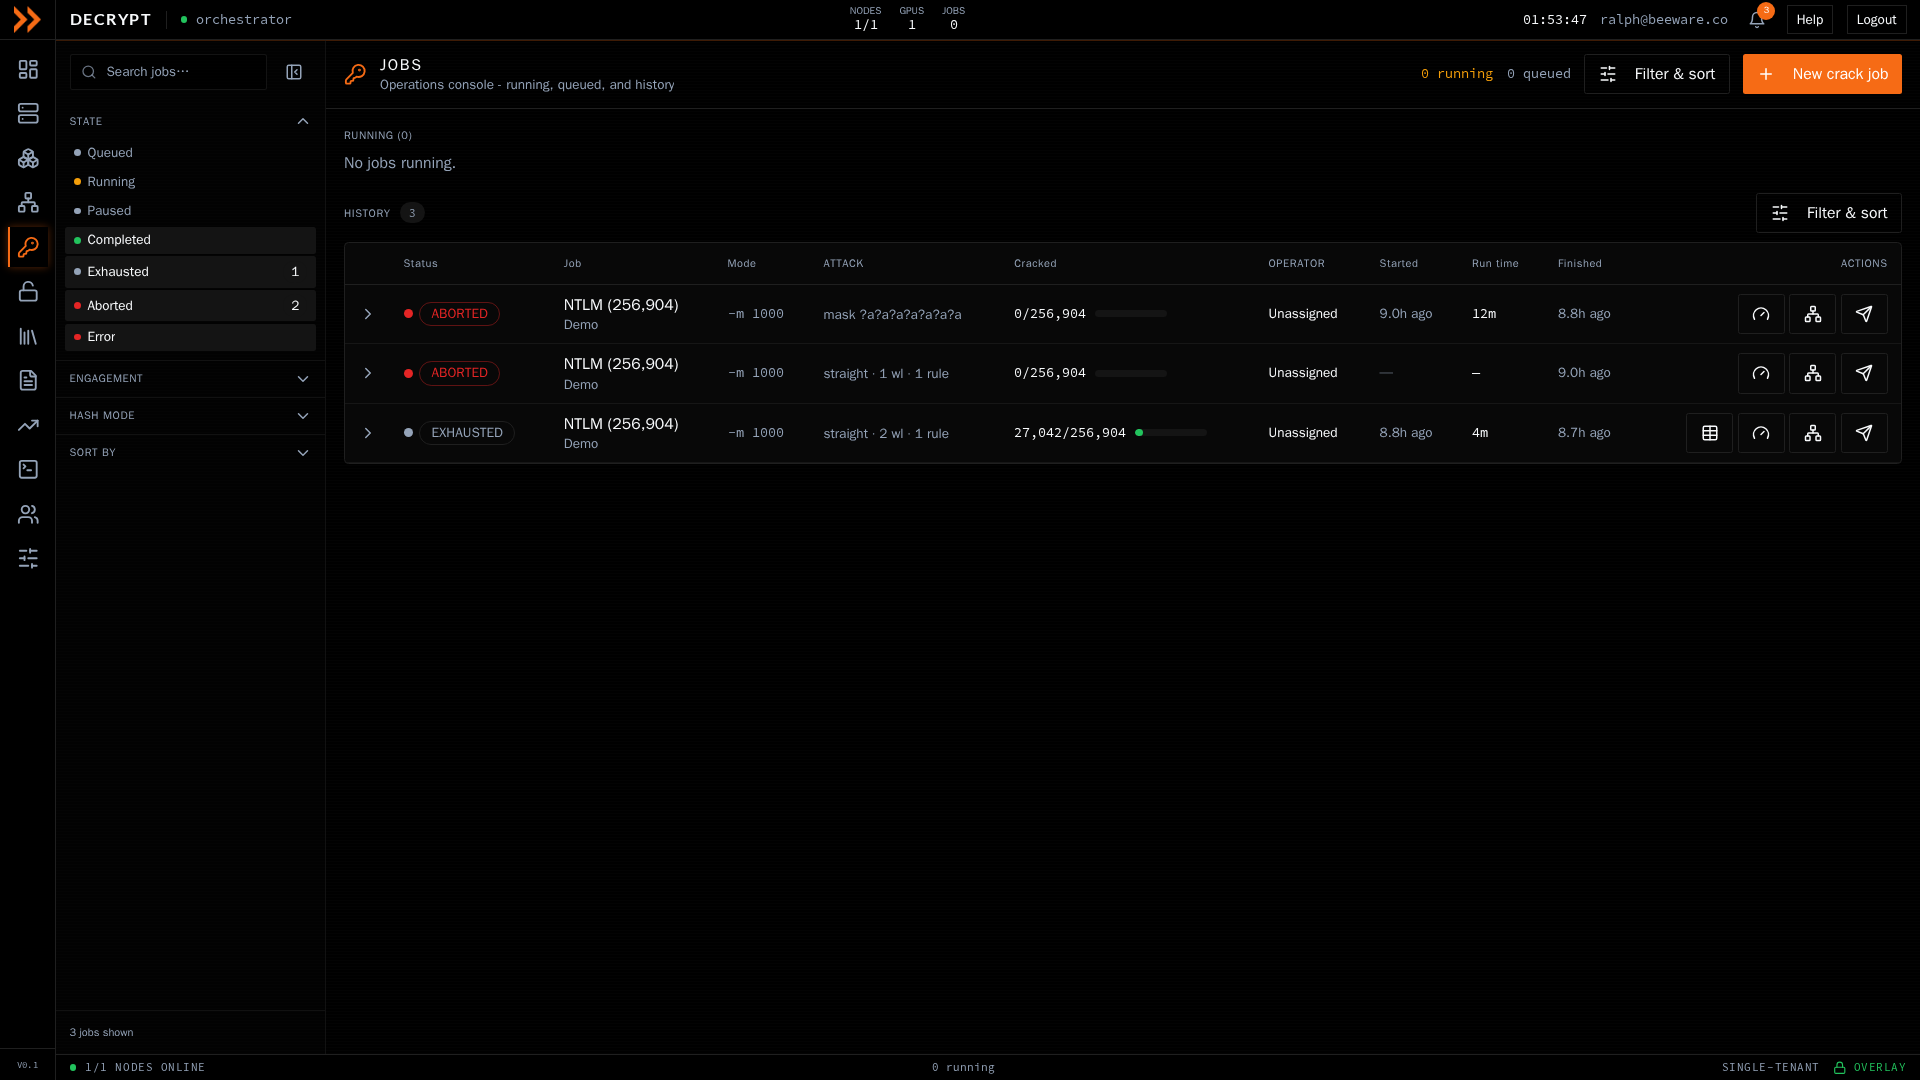Start a New crack job
The height and width of the screenshot is (1080, 1920).
[1822, 74]
